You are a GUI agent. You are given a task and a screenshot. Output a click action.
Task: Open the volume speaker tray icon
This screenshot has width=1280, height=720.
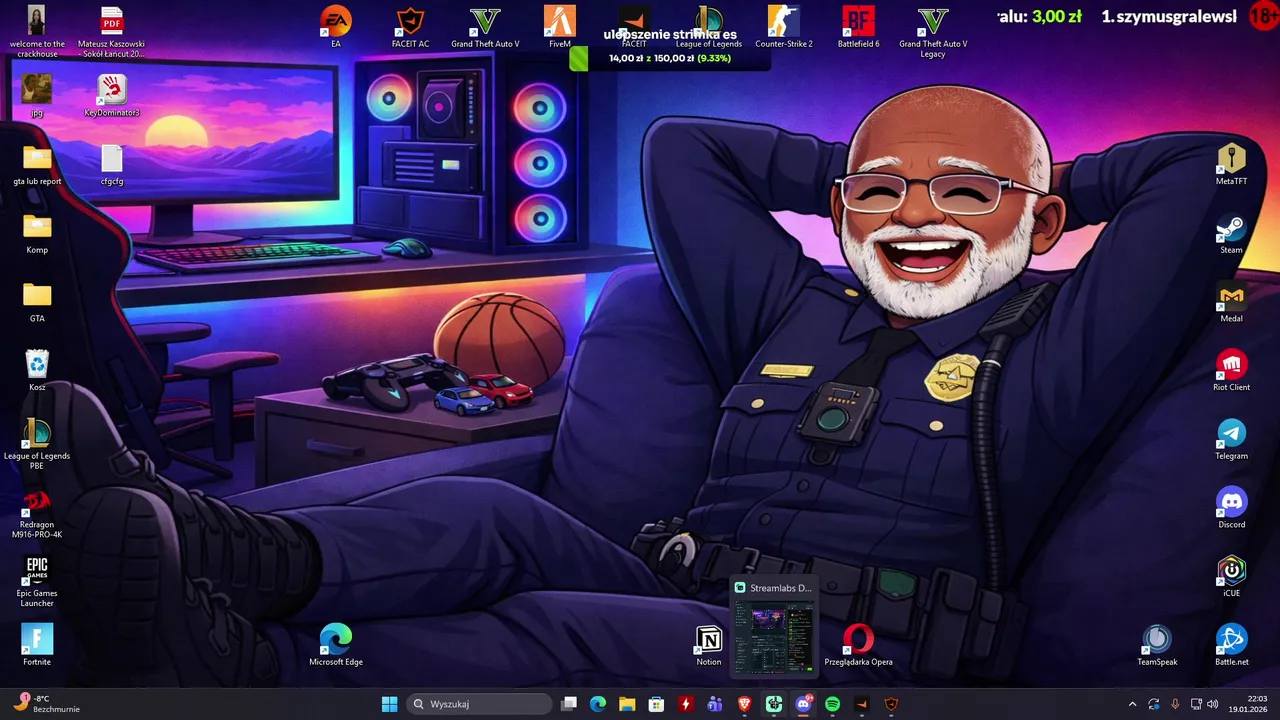click(x=1213, y=704)
